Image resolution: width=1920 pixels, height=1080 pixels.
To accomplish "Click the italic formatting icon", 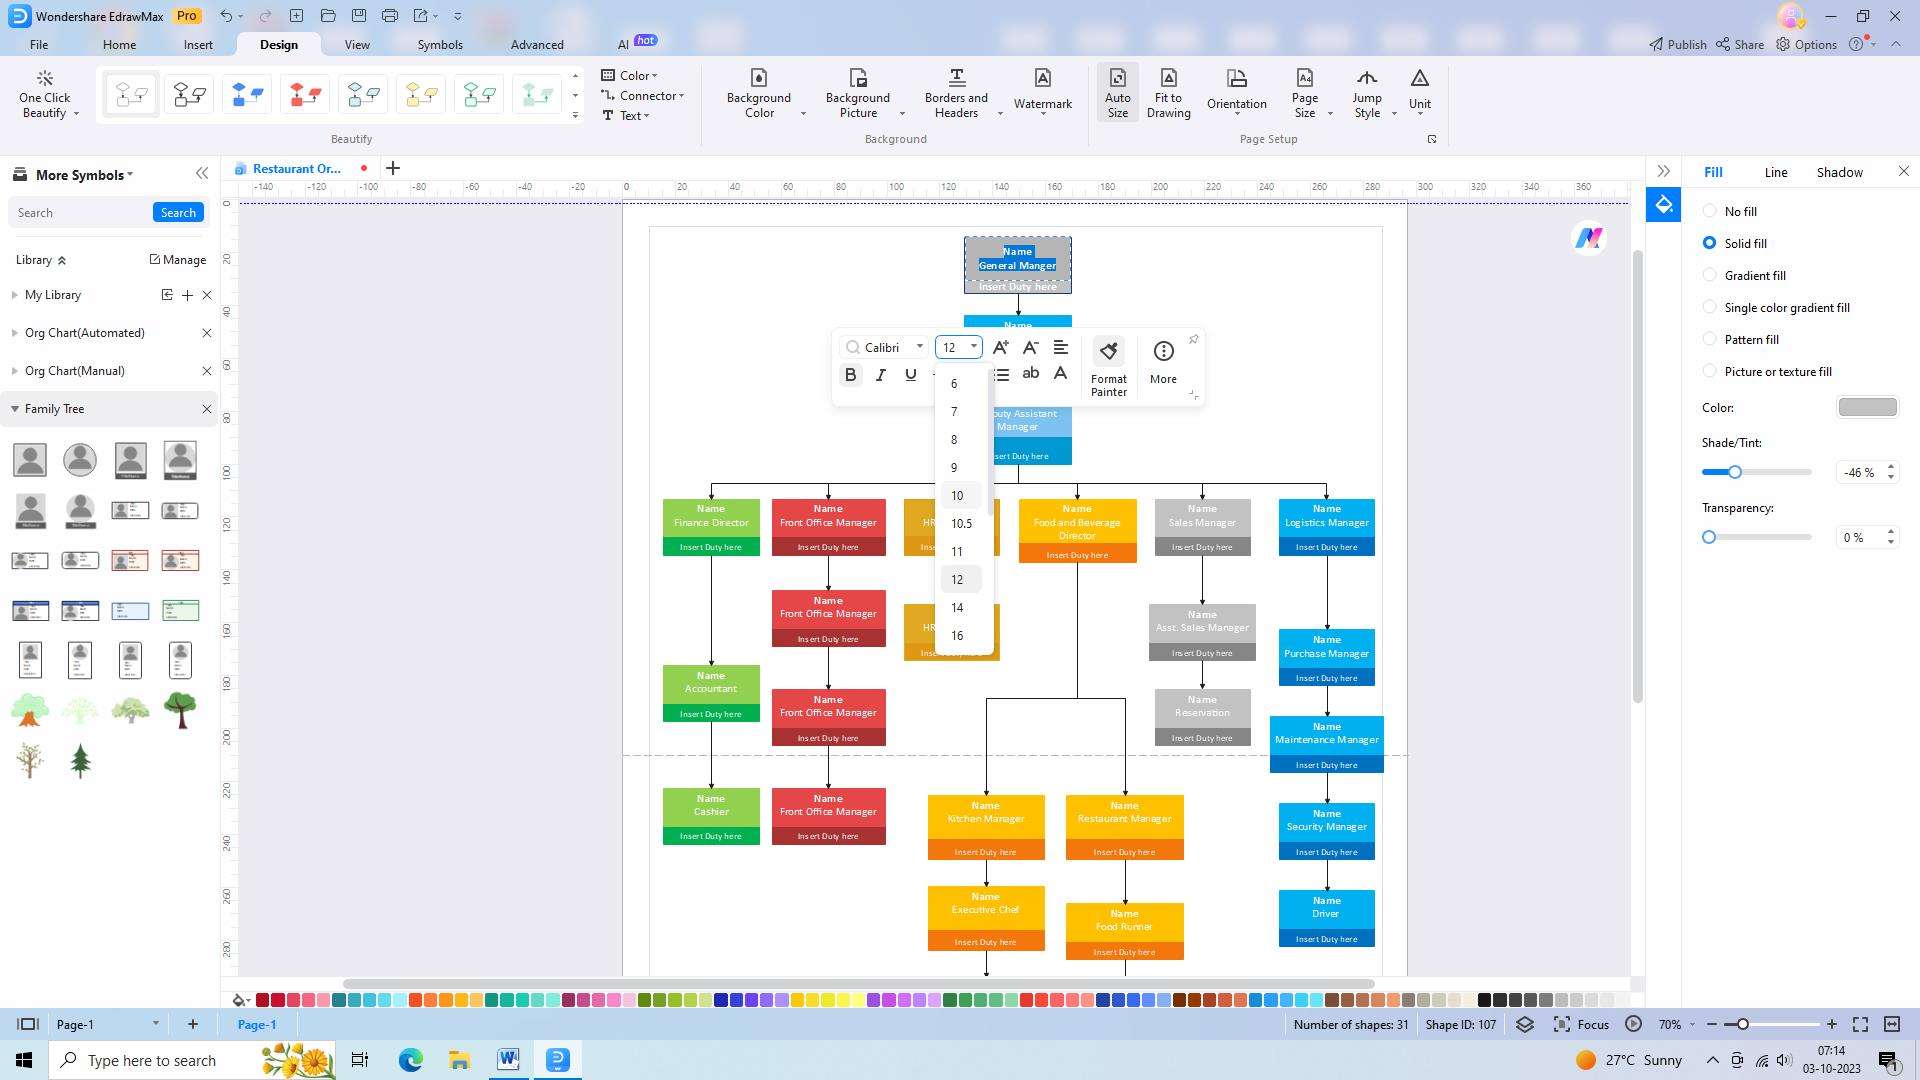I will [x=880, y=375].
